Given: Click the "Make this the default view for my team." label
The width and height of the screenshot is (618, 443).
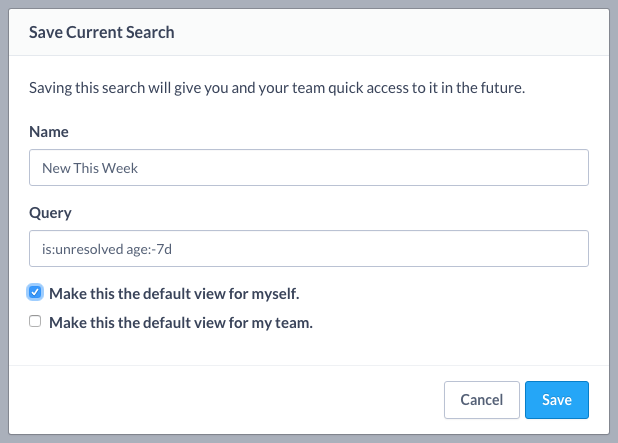Looking at the screenshot, I should [180, 322].
